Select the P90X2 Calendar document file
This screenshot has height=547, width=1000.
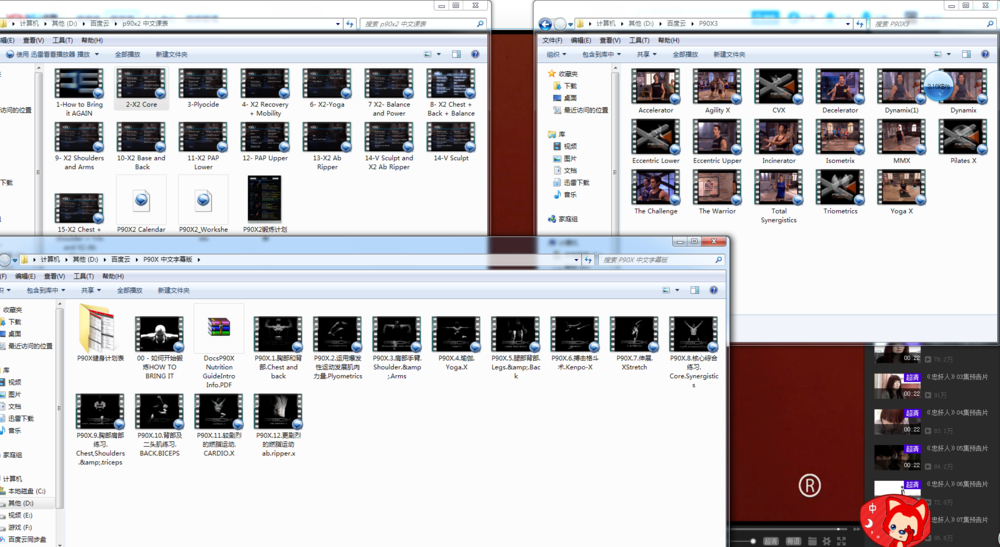click(142, 204)
